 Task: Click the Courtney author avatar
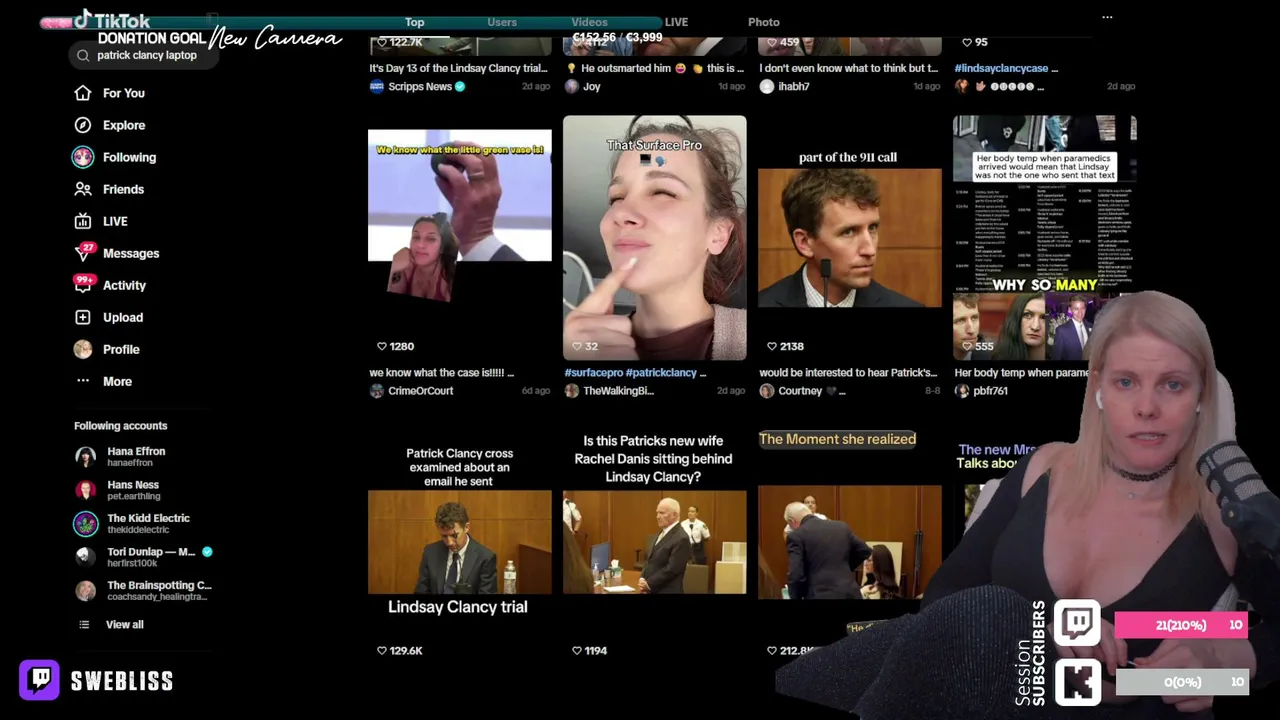767,391
